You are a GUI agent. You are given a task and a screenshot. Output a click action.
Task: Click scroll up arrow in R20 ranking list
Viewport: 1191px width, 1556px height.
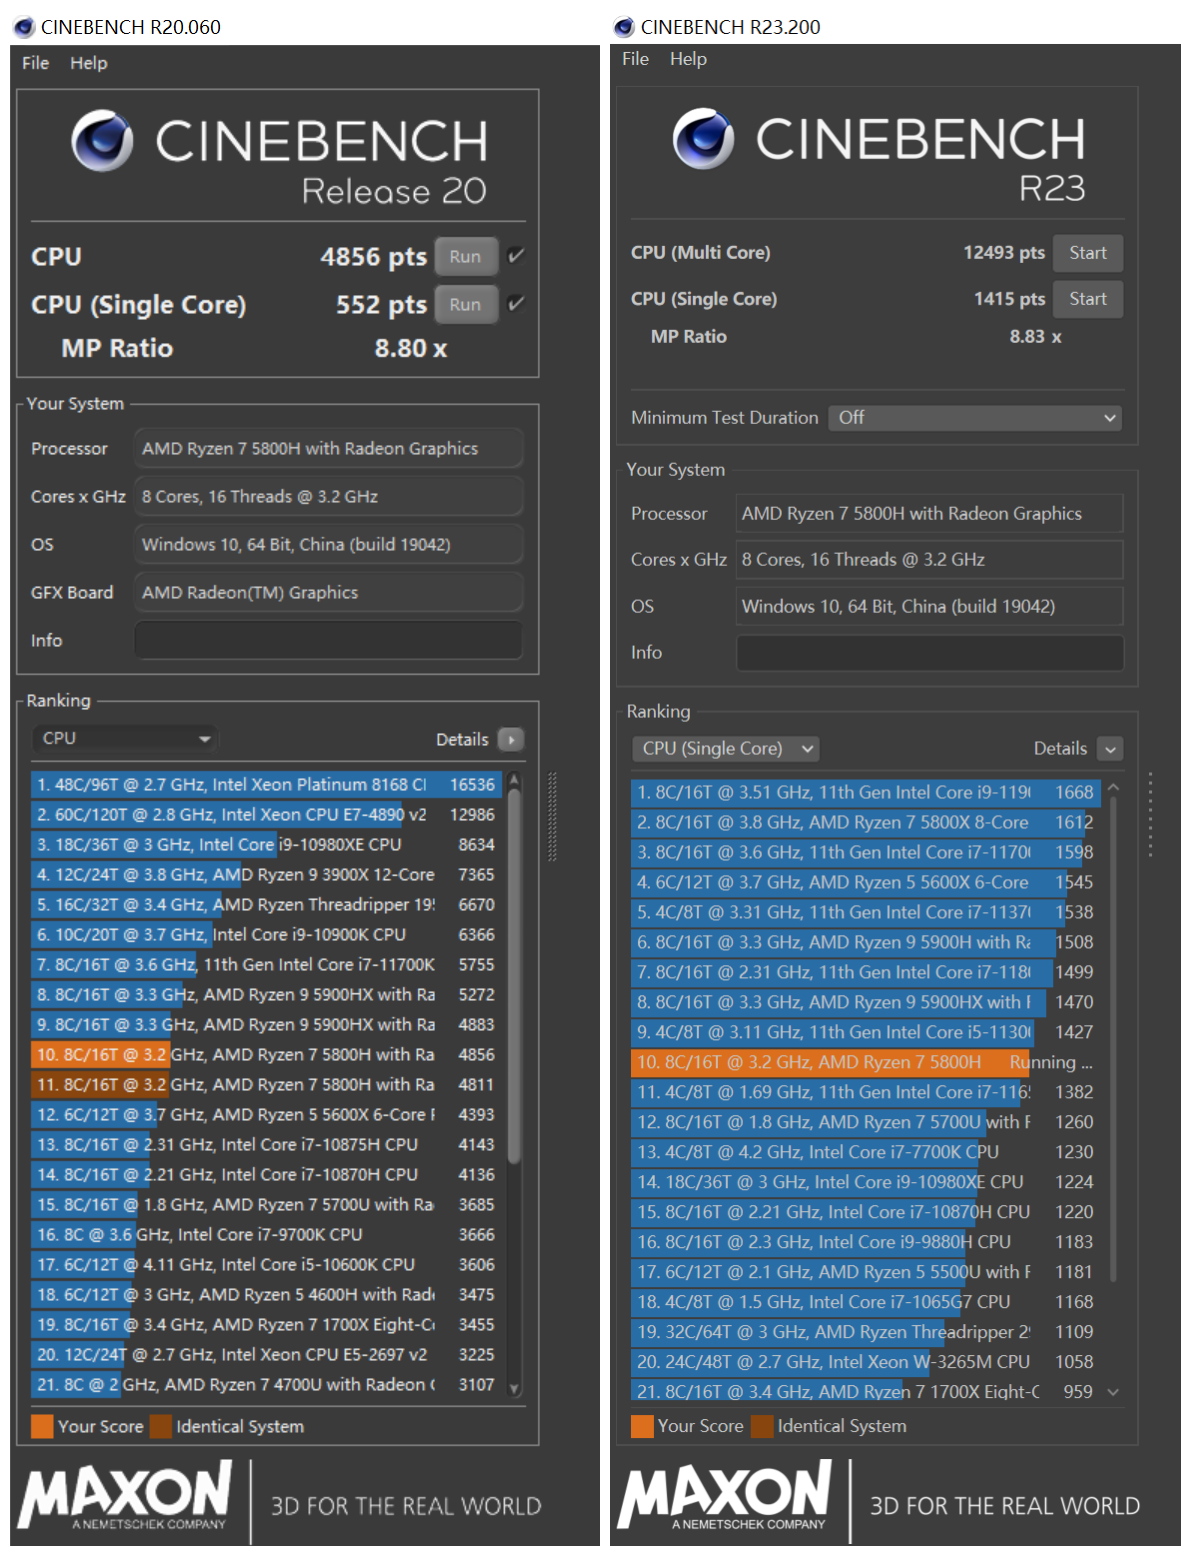514,780
